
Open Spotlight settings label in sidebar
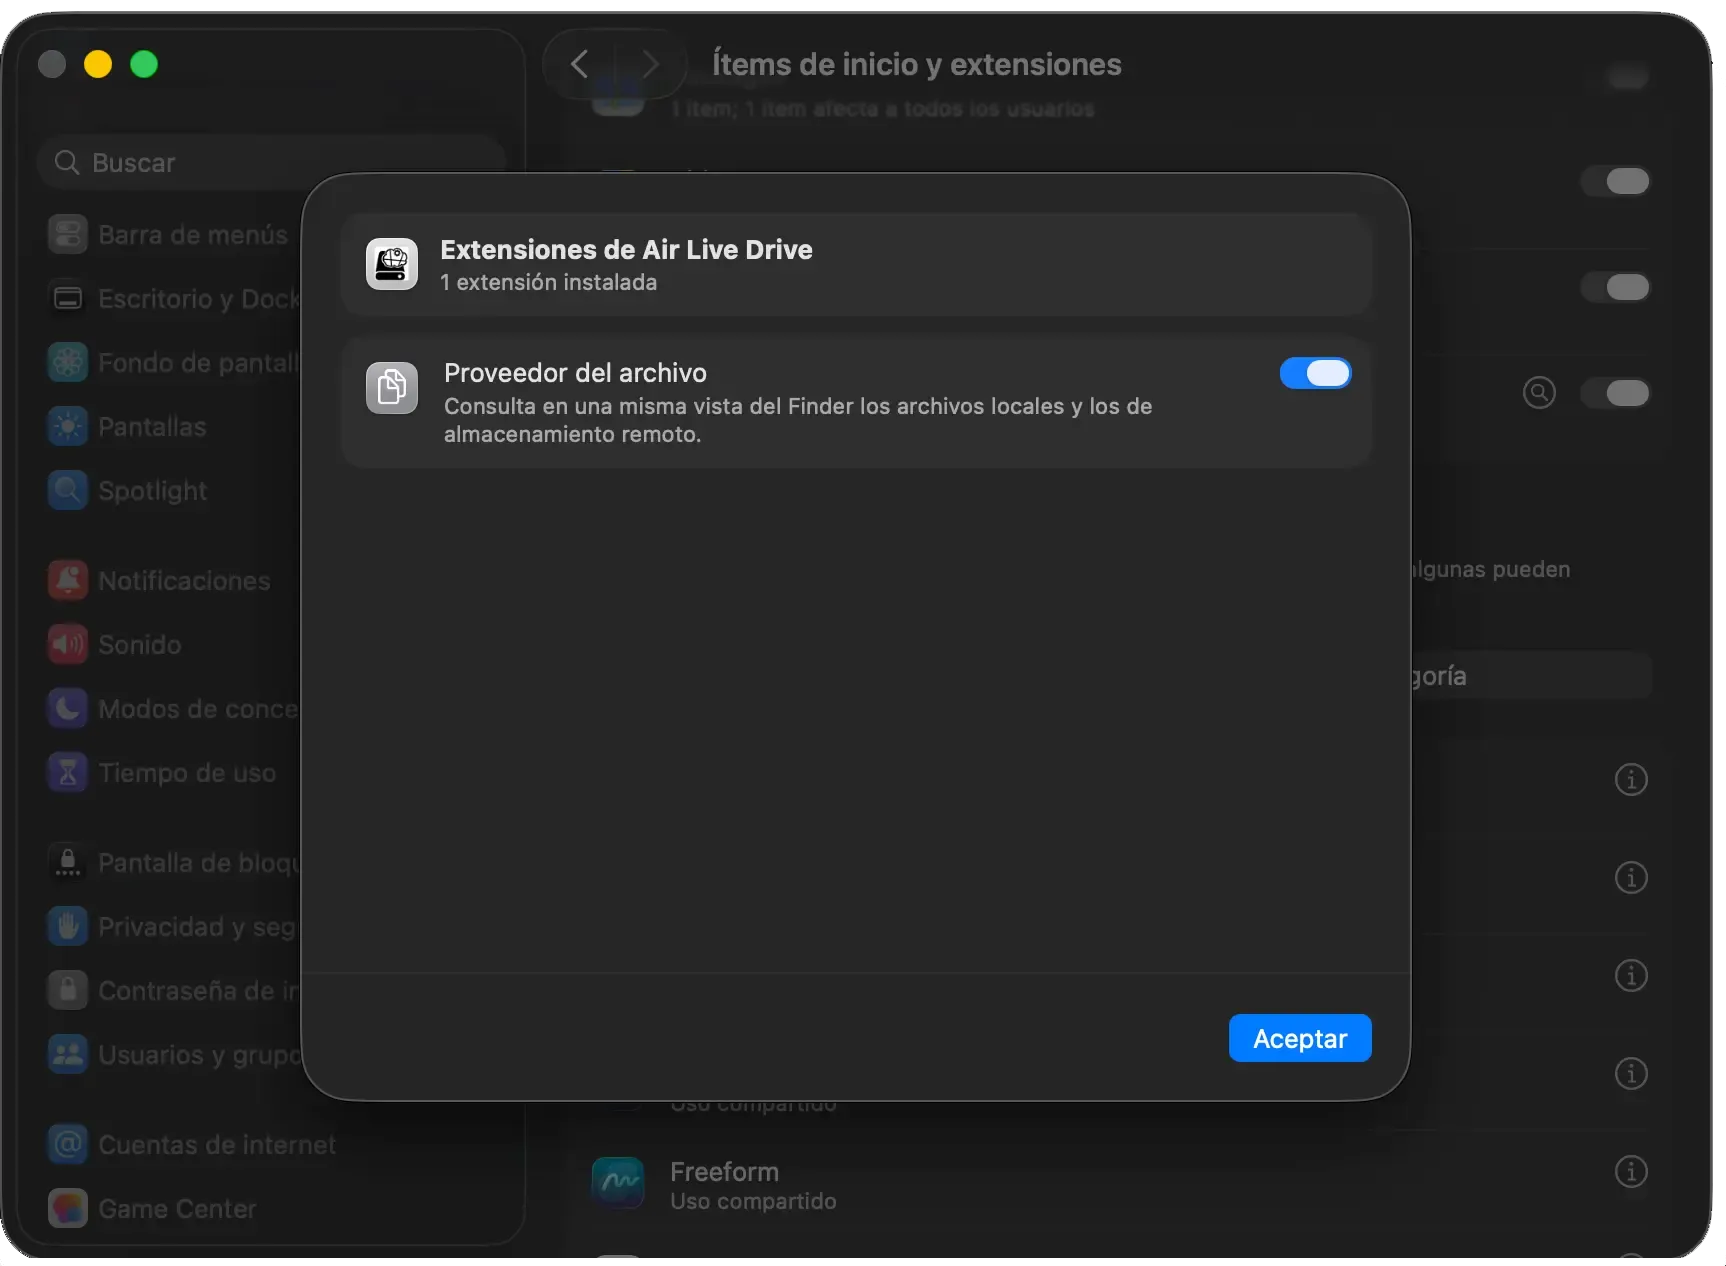tap(153, 491)
